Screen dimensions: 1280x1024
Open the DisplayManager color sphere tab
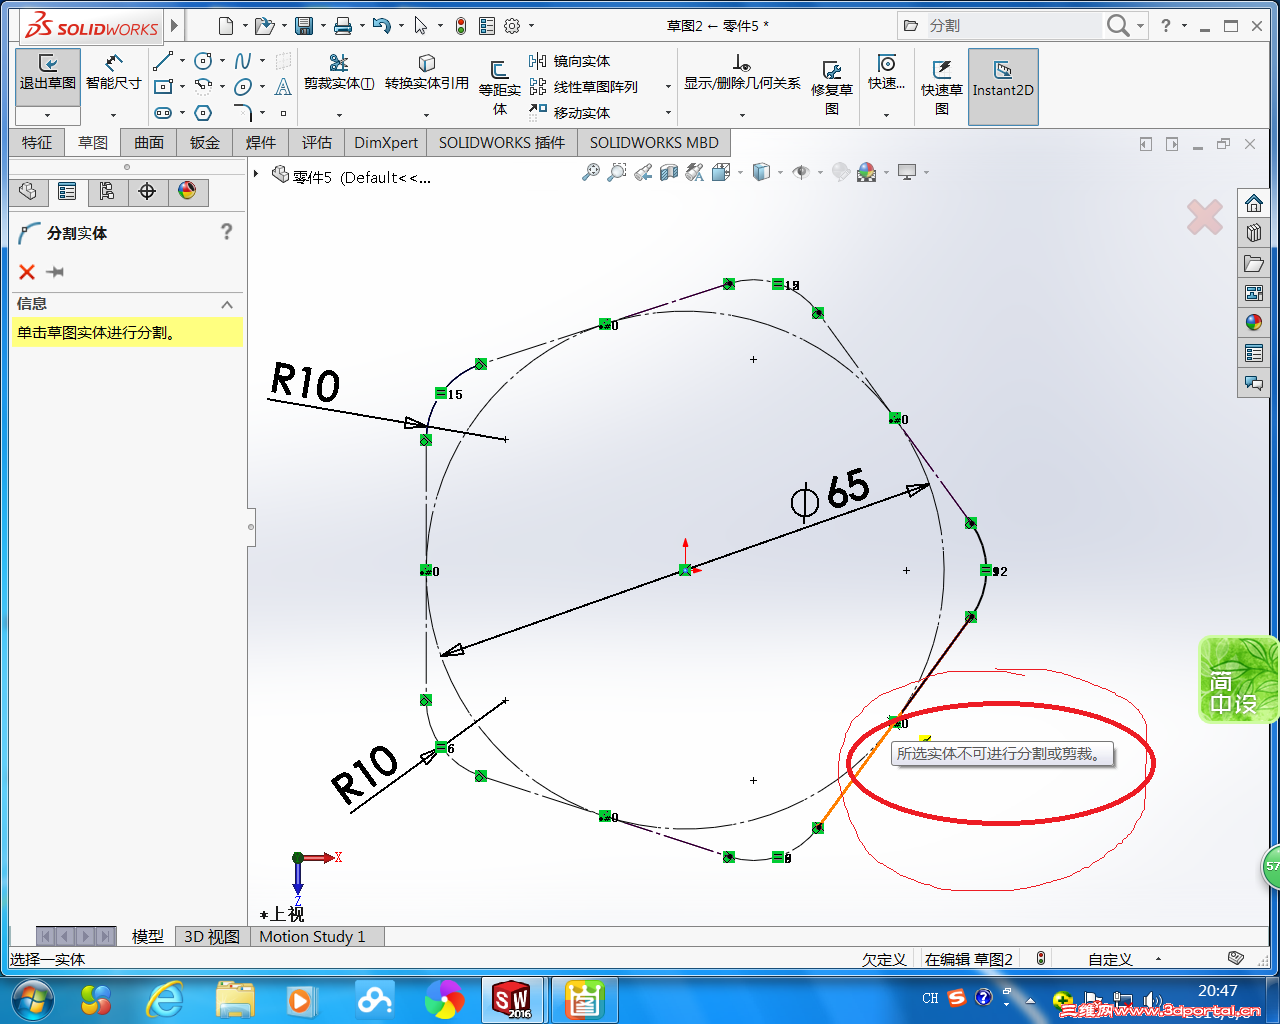tap(187, 191)
